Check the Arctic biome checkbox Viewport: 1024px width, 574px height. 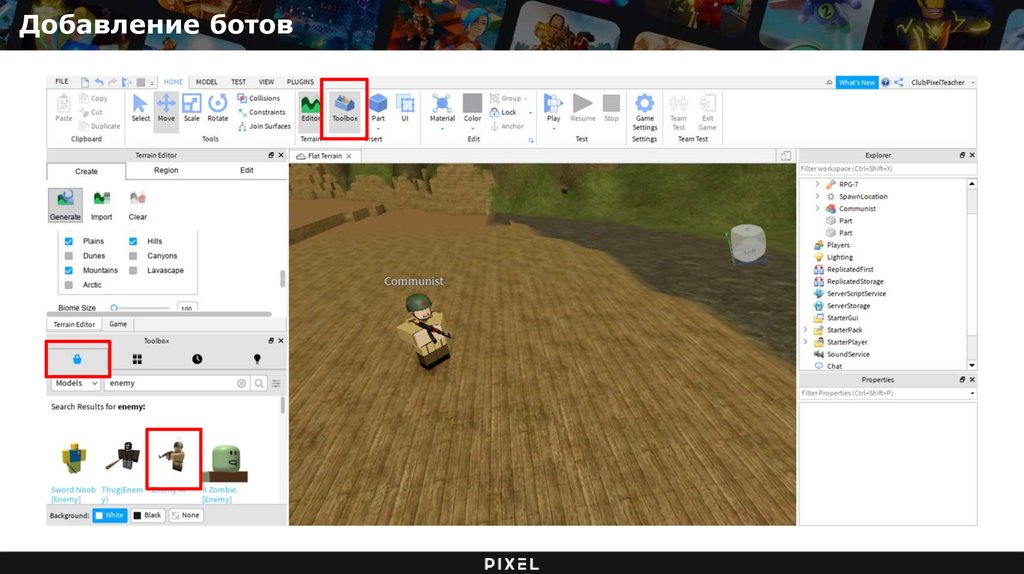[69, 285]
